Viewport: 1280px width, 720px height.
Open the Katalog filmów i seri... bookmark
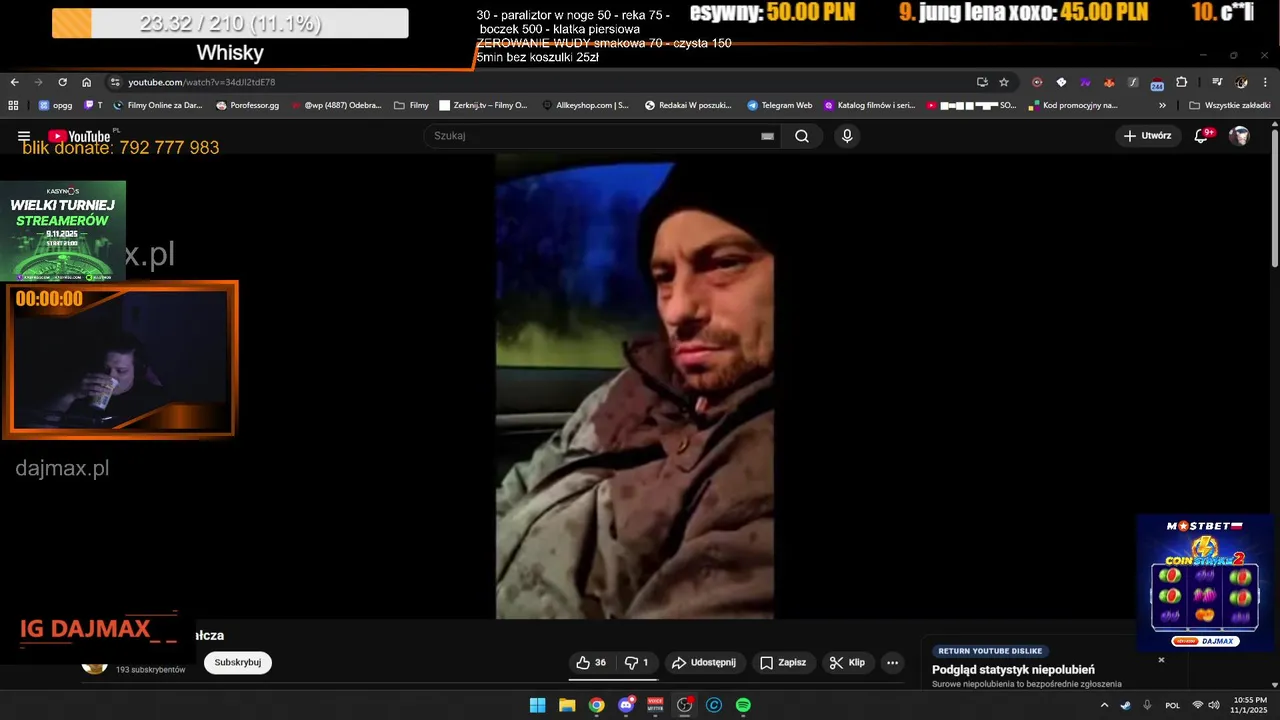[x=869, y=105]
